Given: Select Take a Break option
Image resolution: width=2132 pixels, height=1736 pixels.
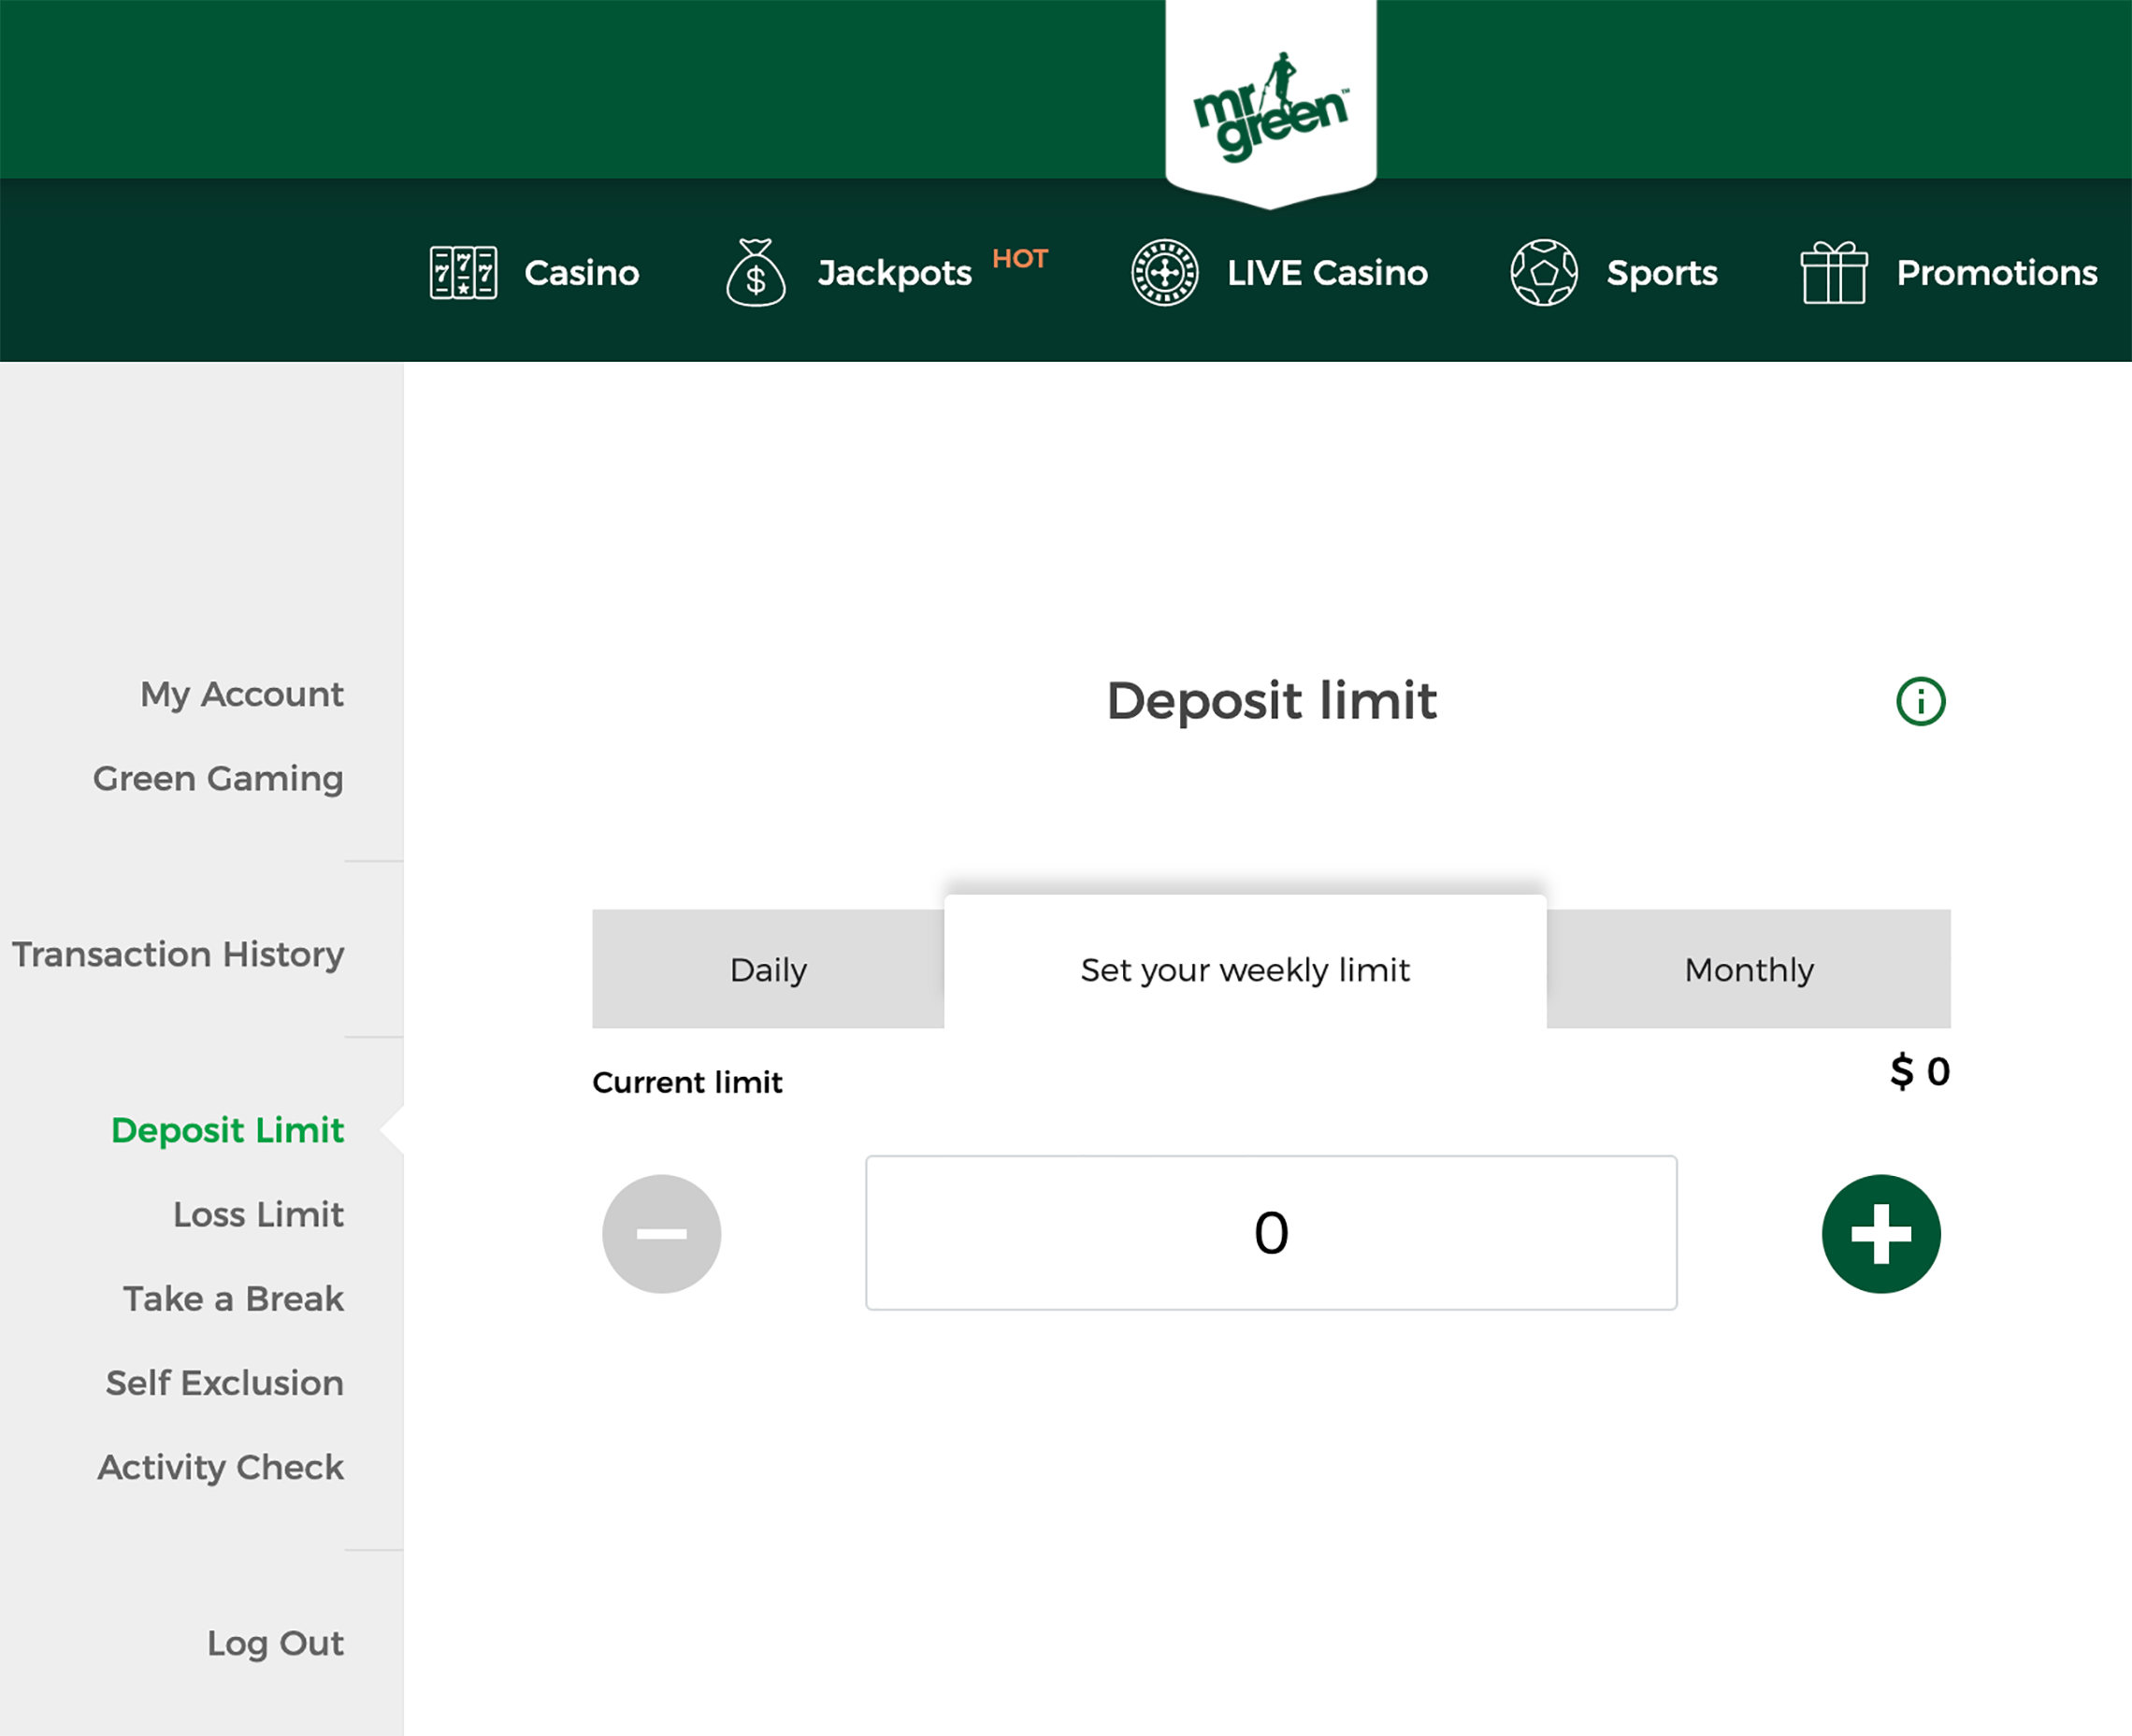Looking at the screenshot, I should [x=233, y=1298].
